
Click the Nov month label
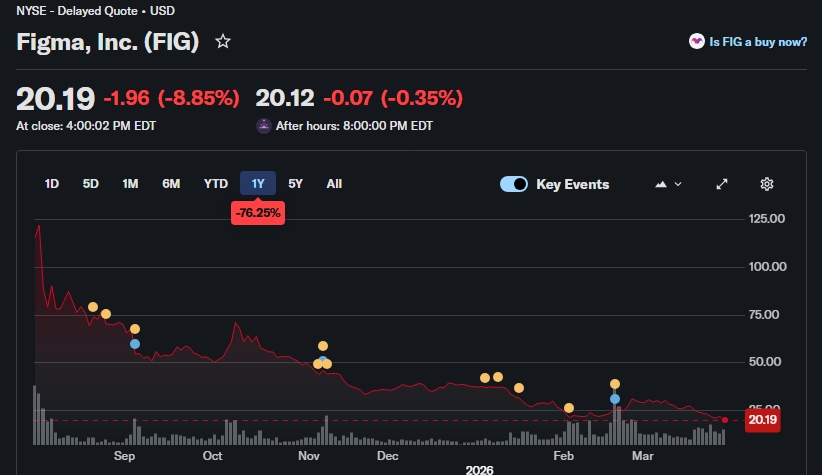(x=309, y=456)
